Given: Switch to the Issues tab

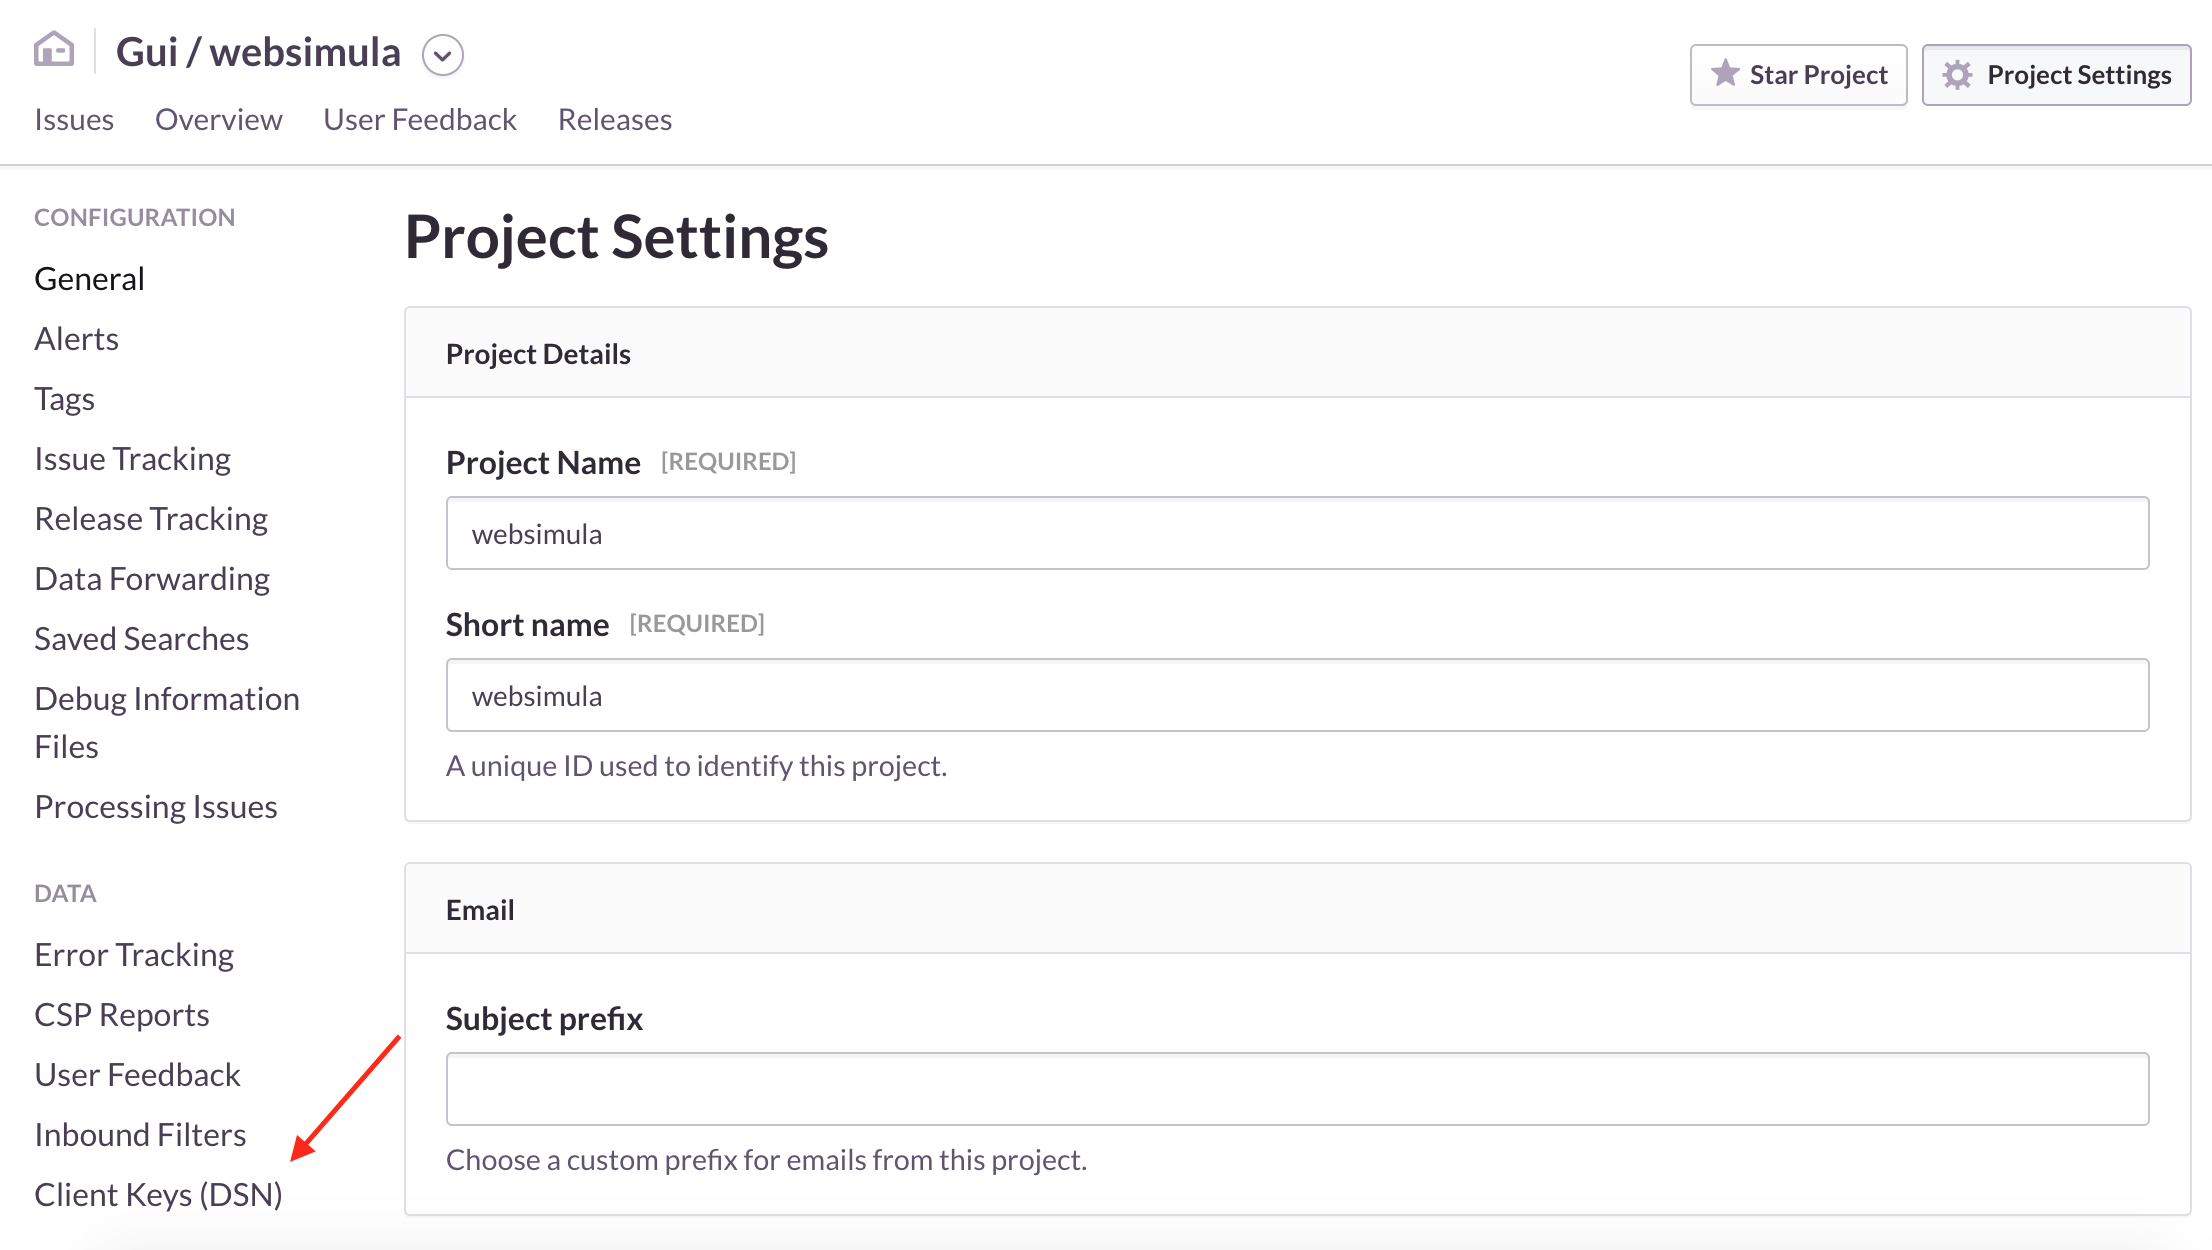Looking at the screenshot, I should tap(74, 120).
